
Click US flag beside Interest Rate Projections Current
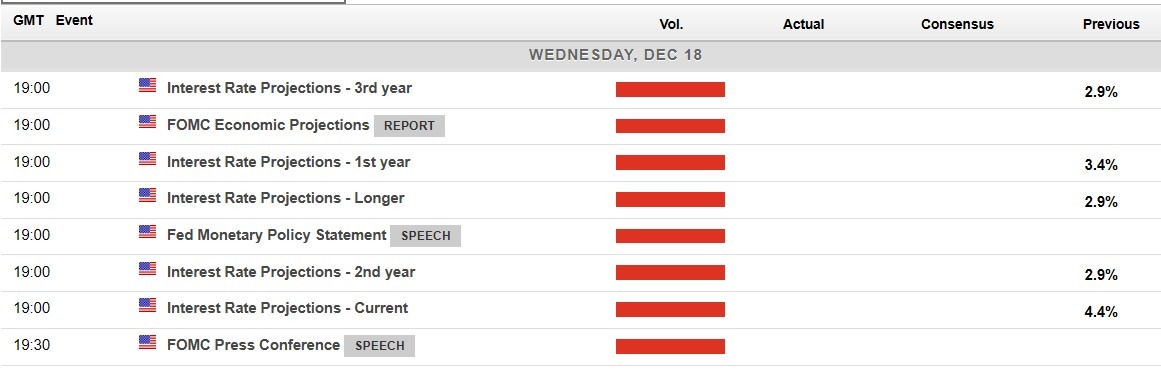click(147, 306)
